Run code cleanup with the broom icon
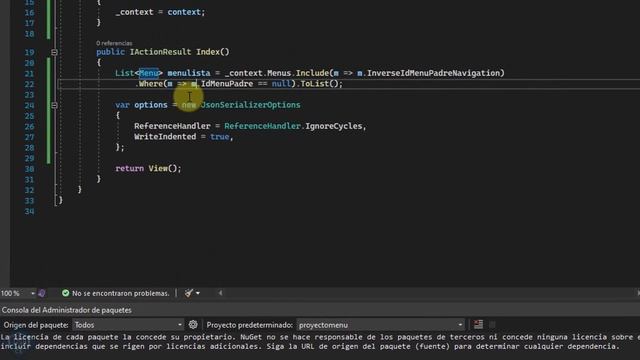Viewport: 640px width, 360px height. coord(188,293)
